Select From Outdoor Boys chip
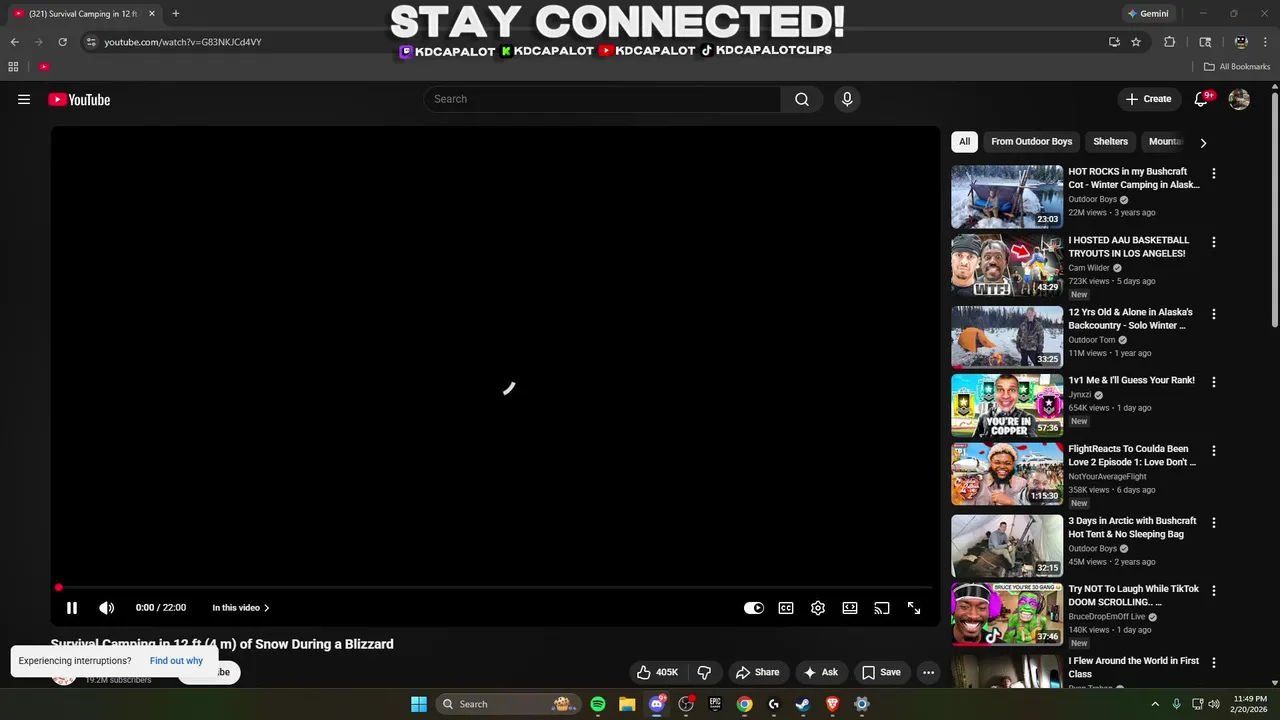 point(1031,142)
